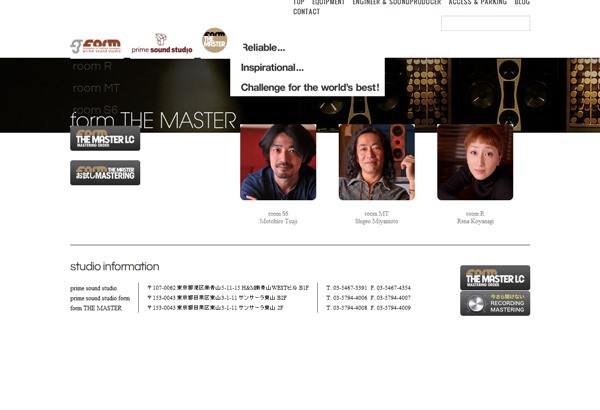Click THE MASTER LC footer banner
This screenshot has width=600, height=410.
(495, 278)
